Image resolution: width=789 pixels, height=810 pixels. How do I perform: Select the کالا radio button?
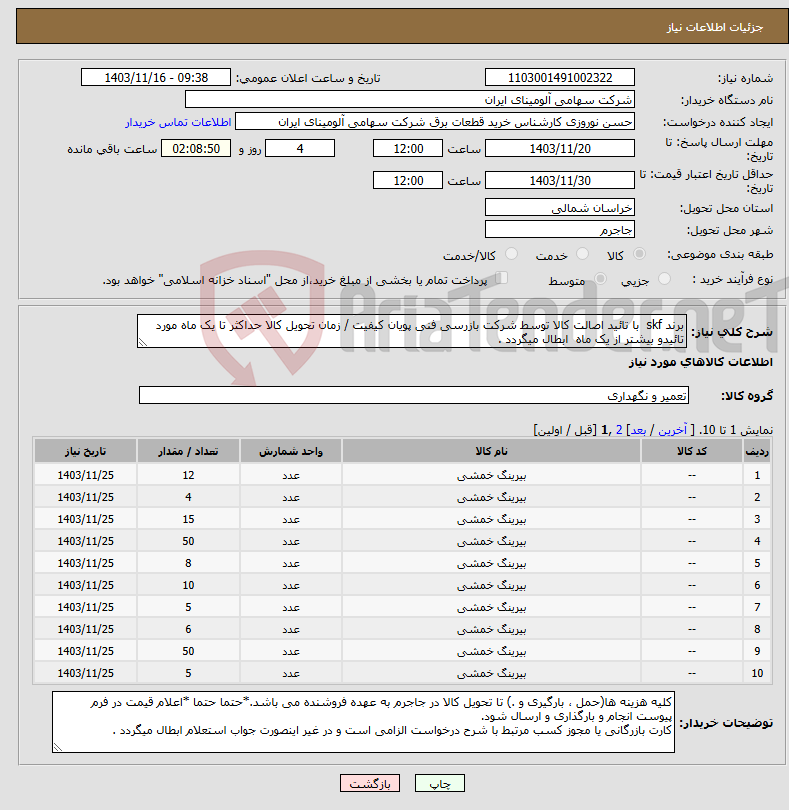pos(639,254)
